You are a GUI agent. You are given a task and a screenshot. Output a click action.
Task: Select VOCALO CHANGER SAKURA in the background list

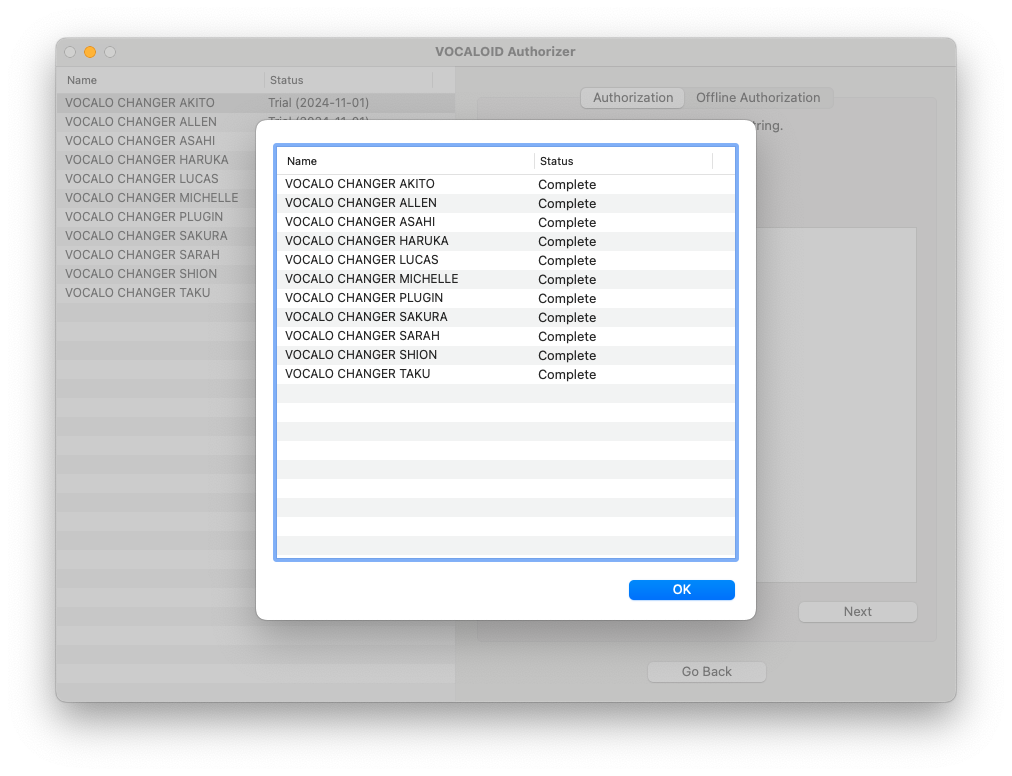click(146, 236)
